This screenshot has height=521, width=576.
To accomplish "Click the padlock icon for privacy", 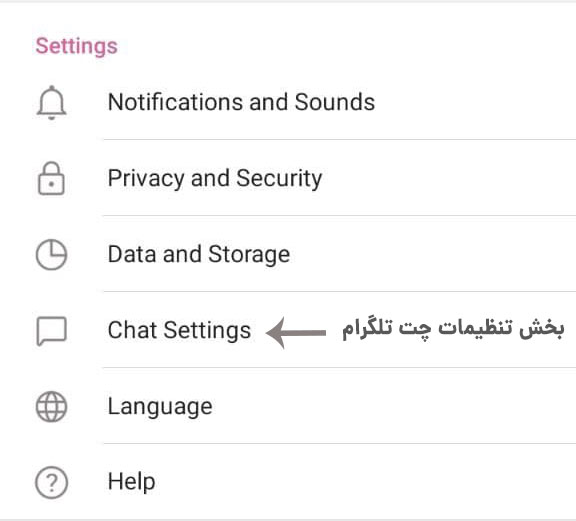I will pos(51,178).
